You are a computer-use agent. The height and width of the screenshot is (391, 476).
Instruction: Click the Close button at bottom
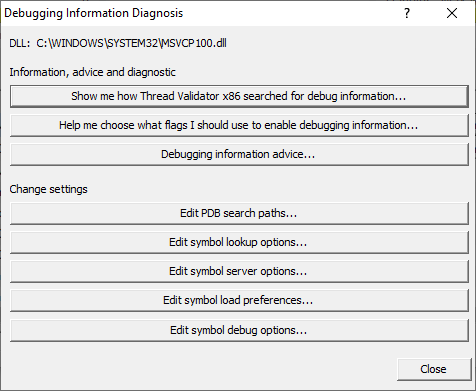pyautogui.click(x=434, y=369)
